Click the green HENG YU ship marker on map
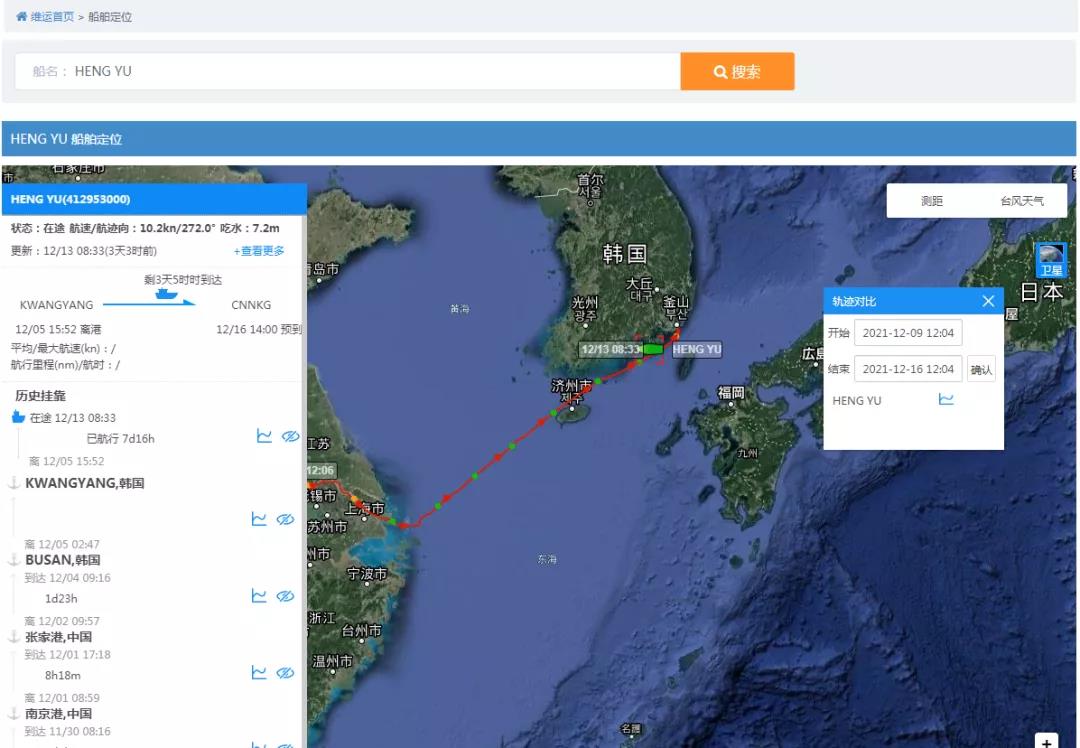This screenshot has height=748, width=1080. [653, 349]
